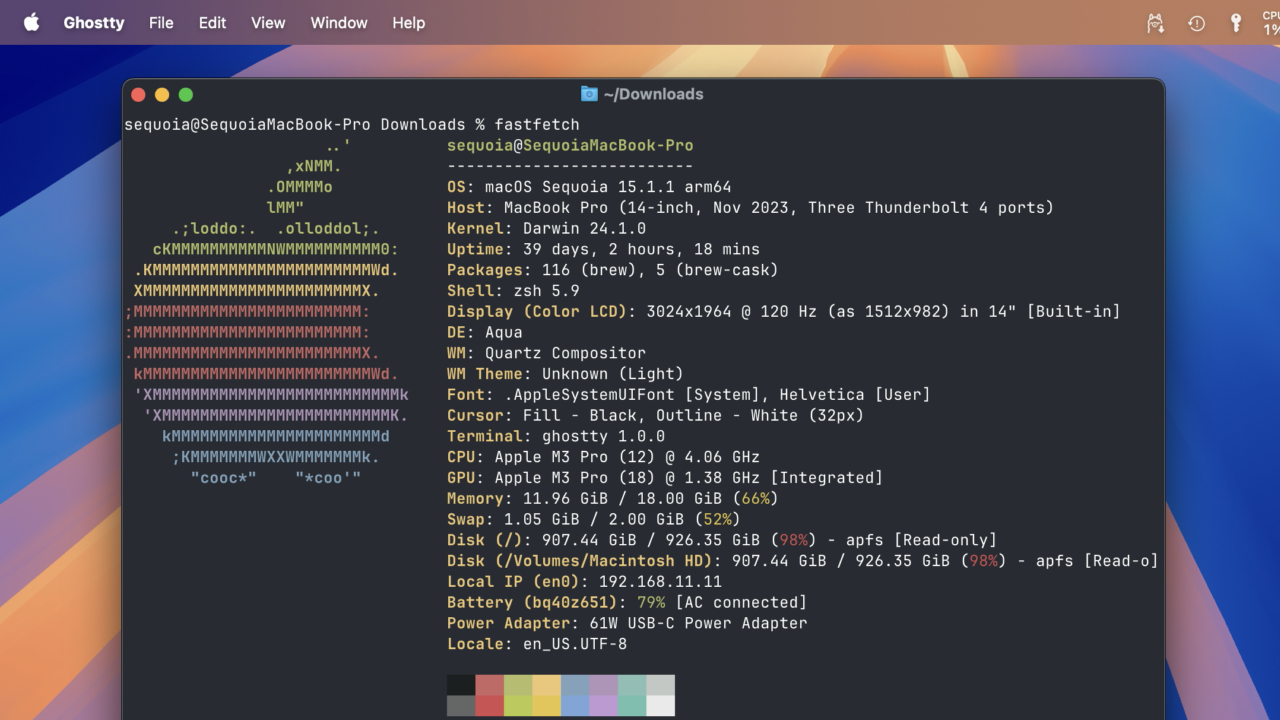This screenshot has height=720, width=1280.
Task: Click the CPU usage indicator in menu bar
Action: pyautogui.click(x=1271, y=23)
